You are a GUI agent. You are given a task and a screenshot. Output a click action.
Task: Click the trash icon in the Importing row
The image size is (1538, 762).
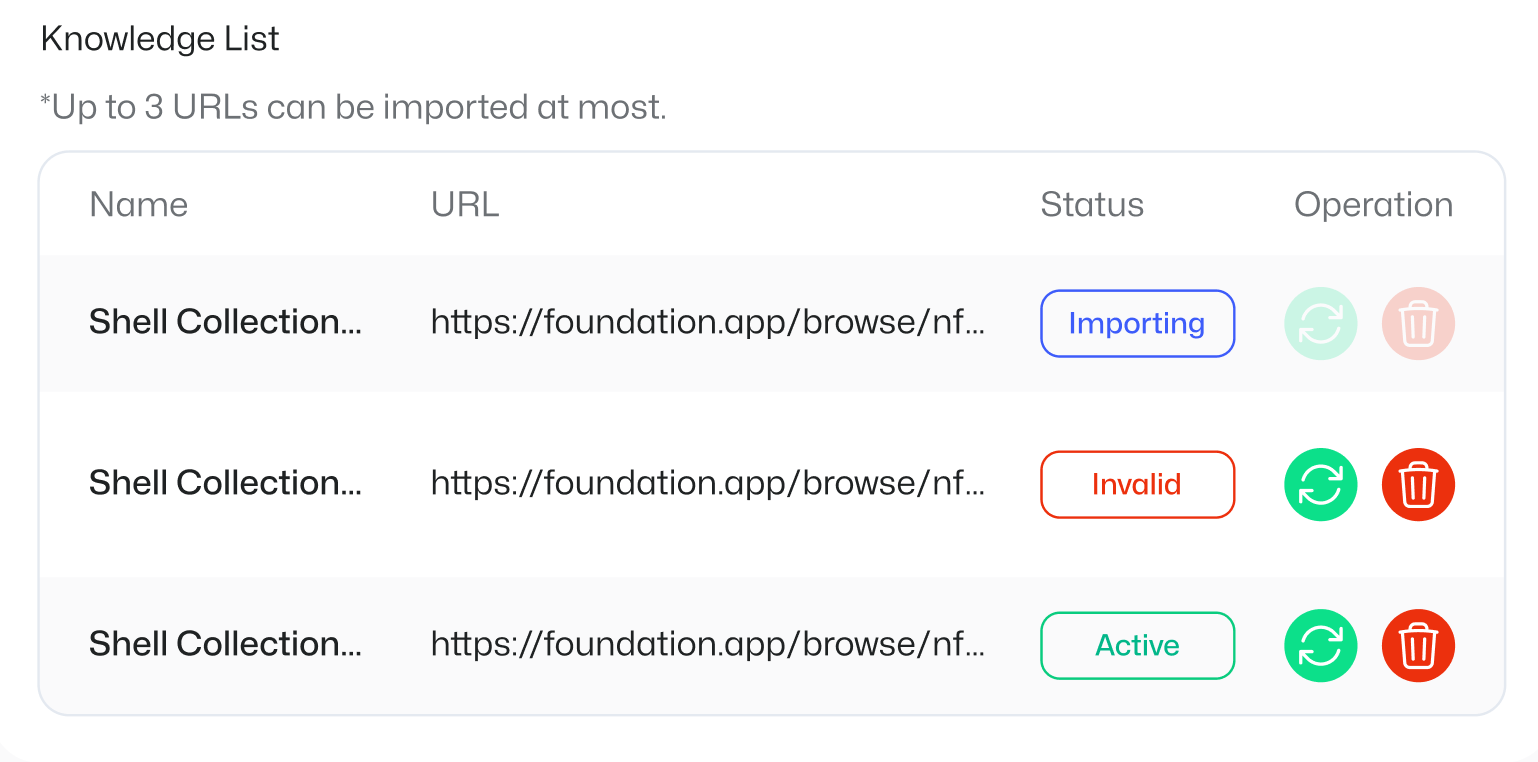point(1418,324)
